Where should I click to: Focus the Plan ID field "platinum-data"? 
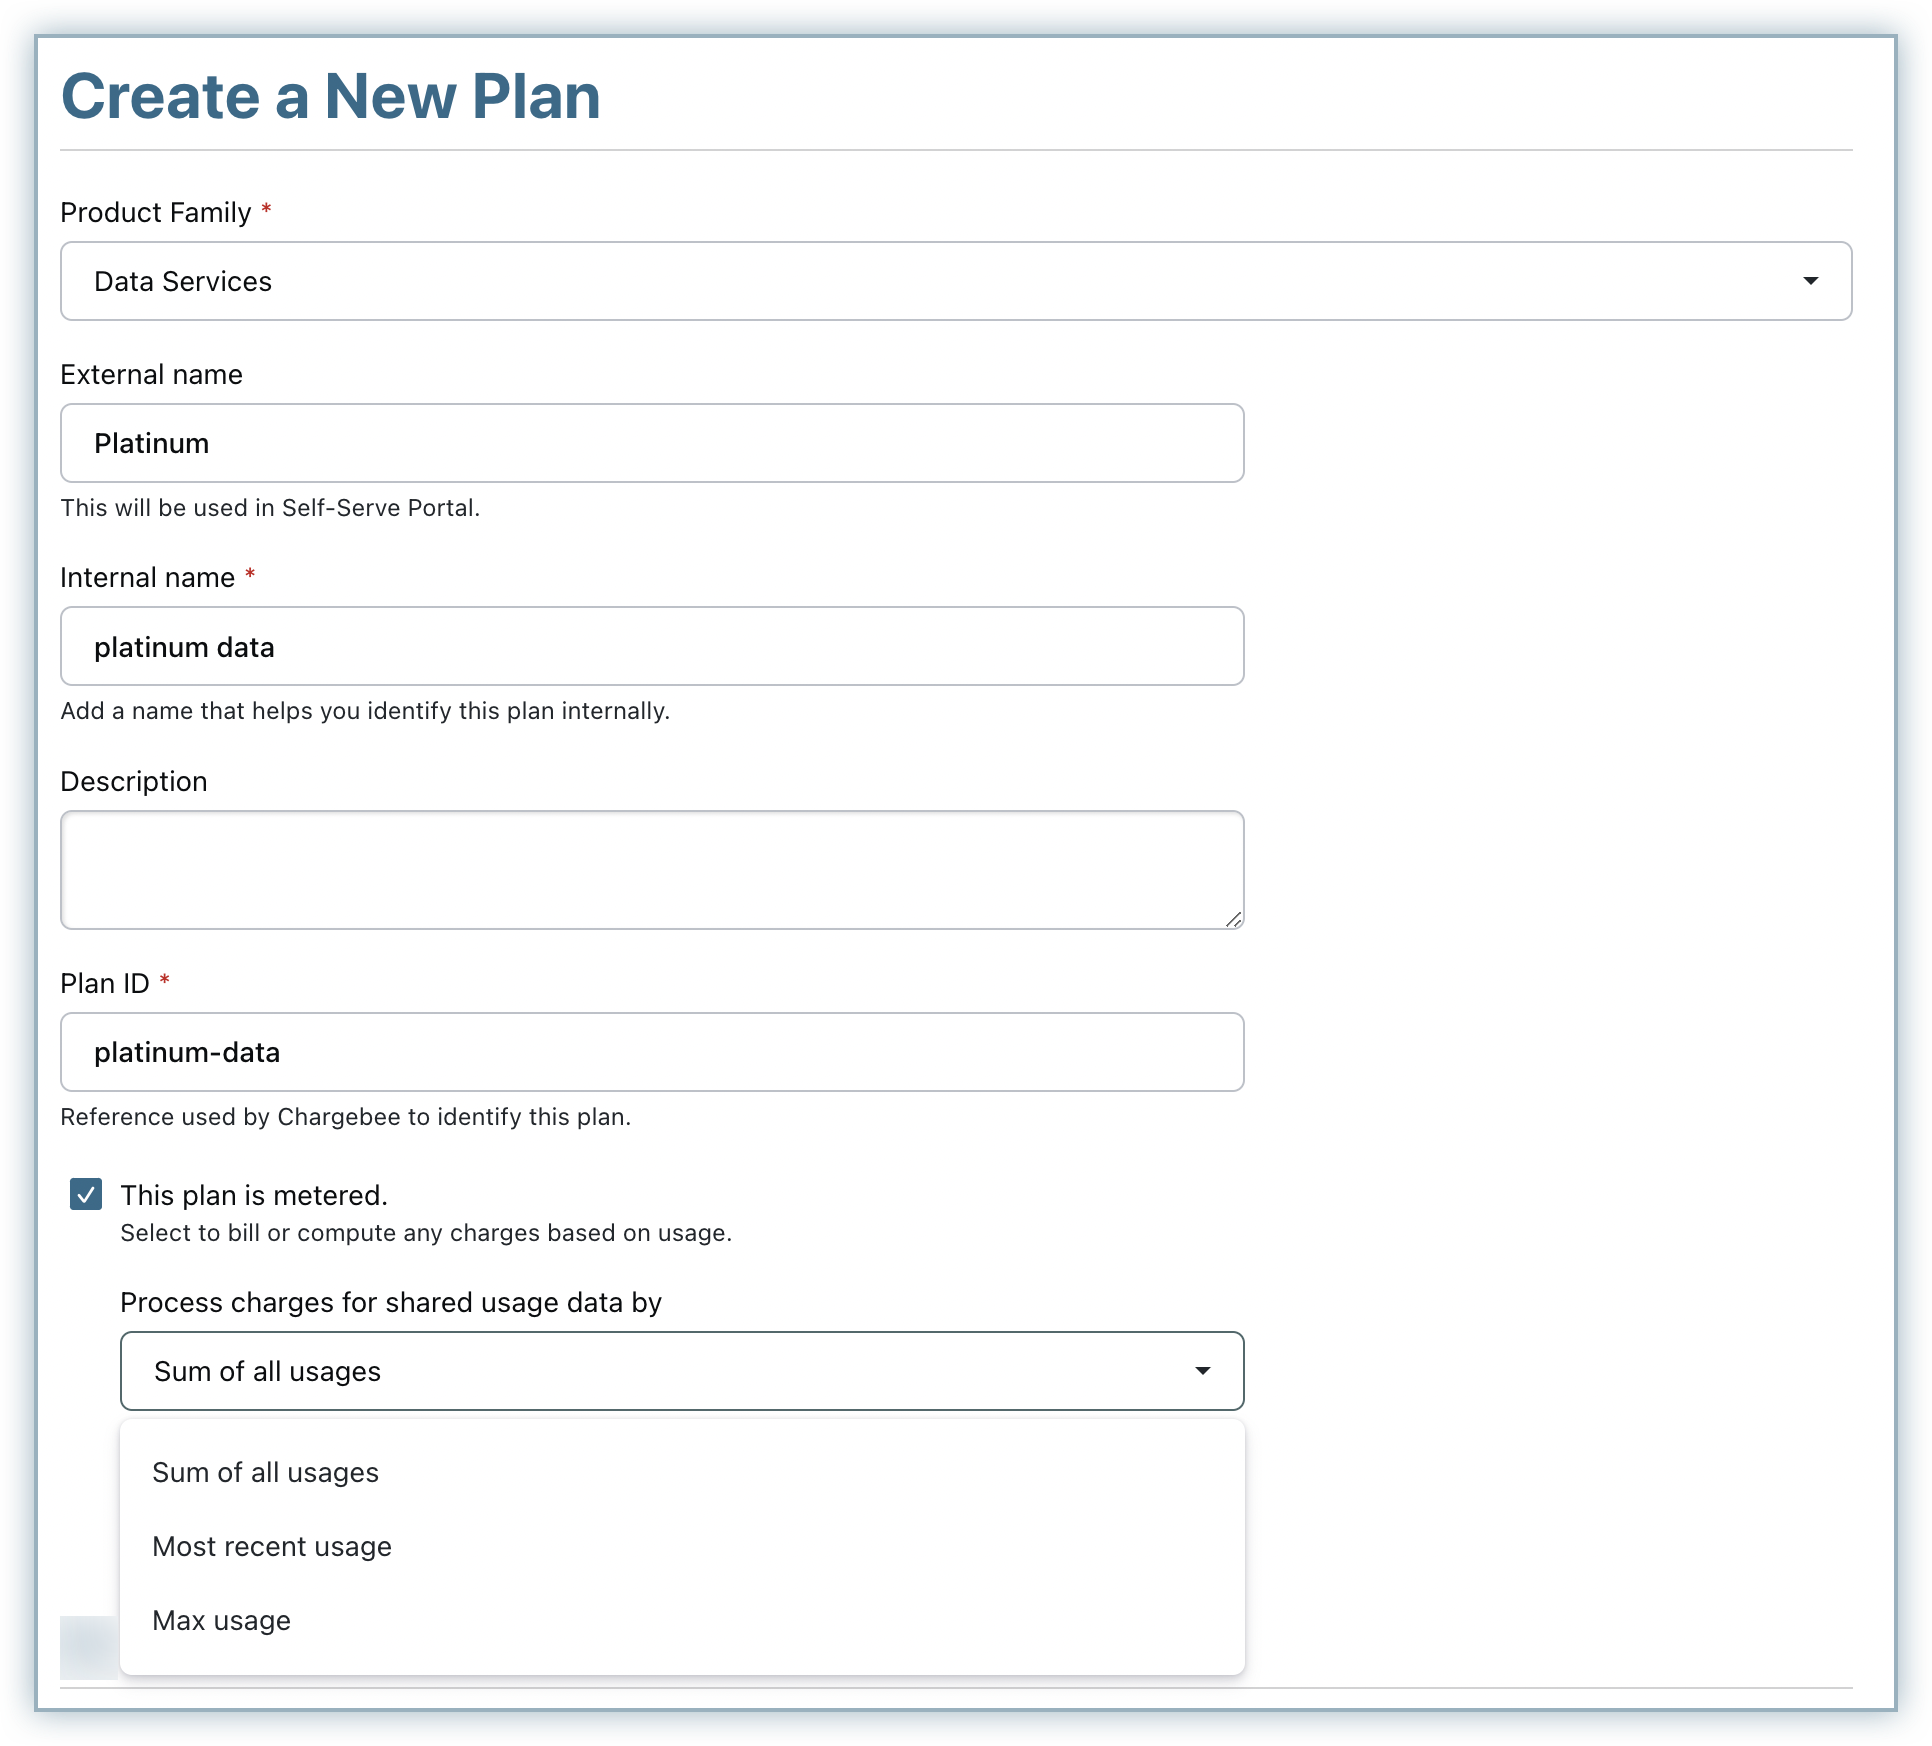[652, 1052]
